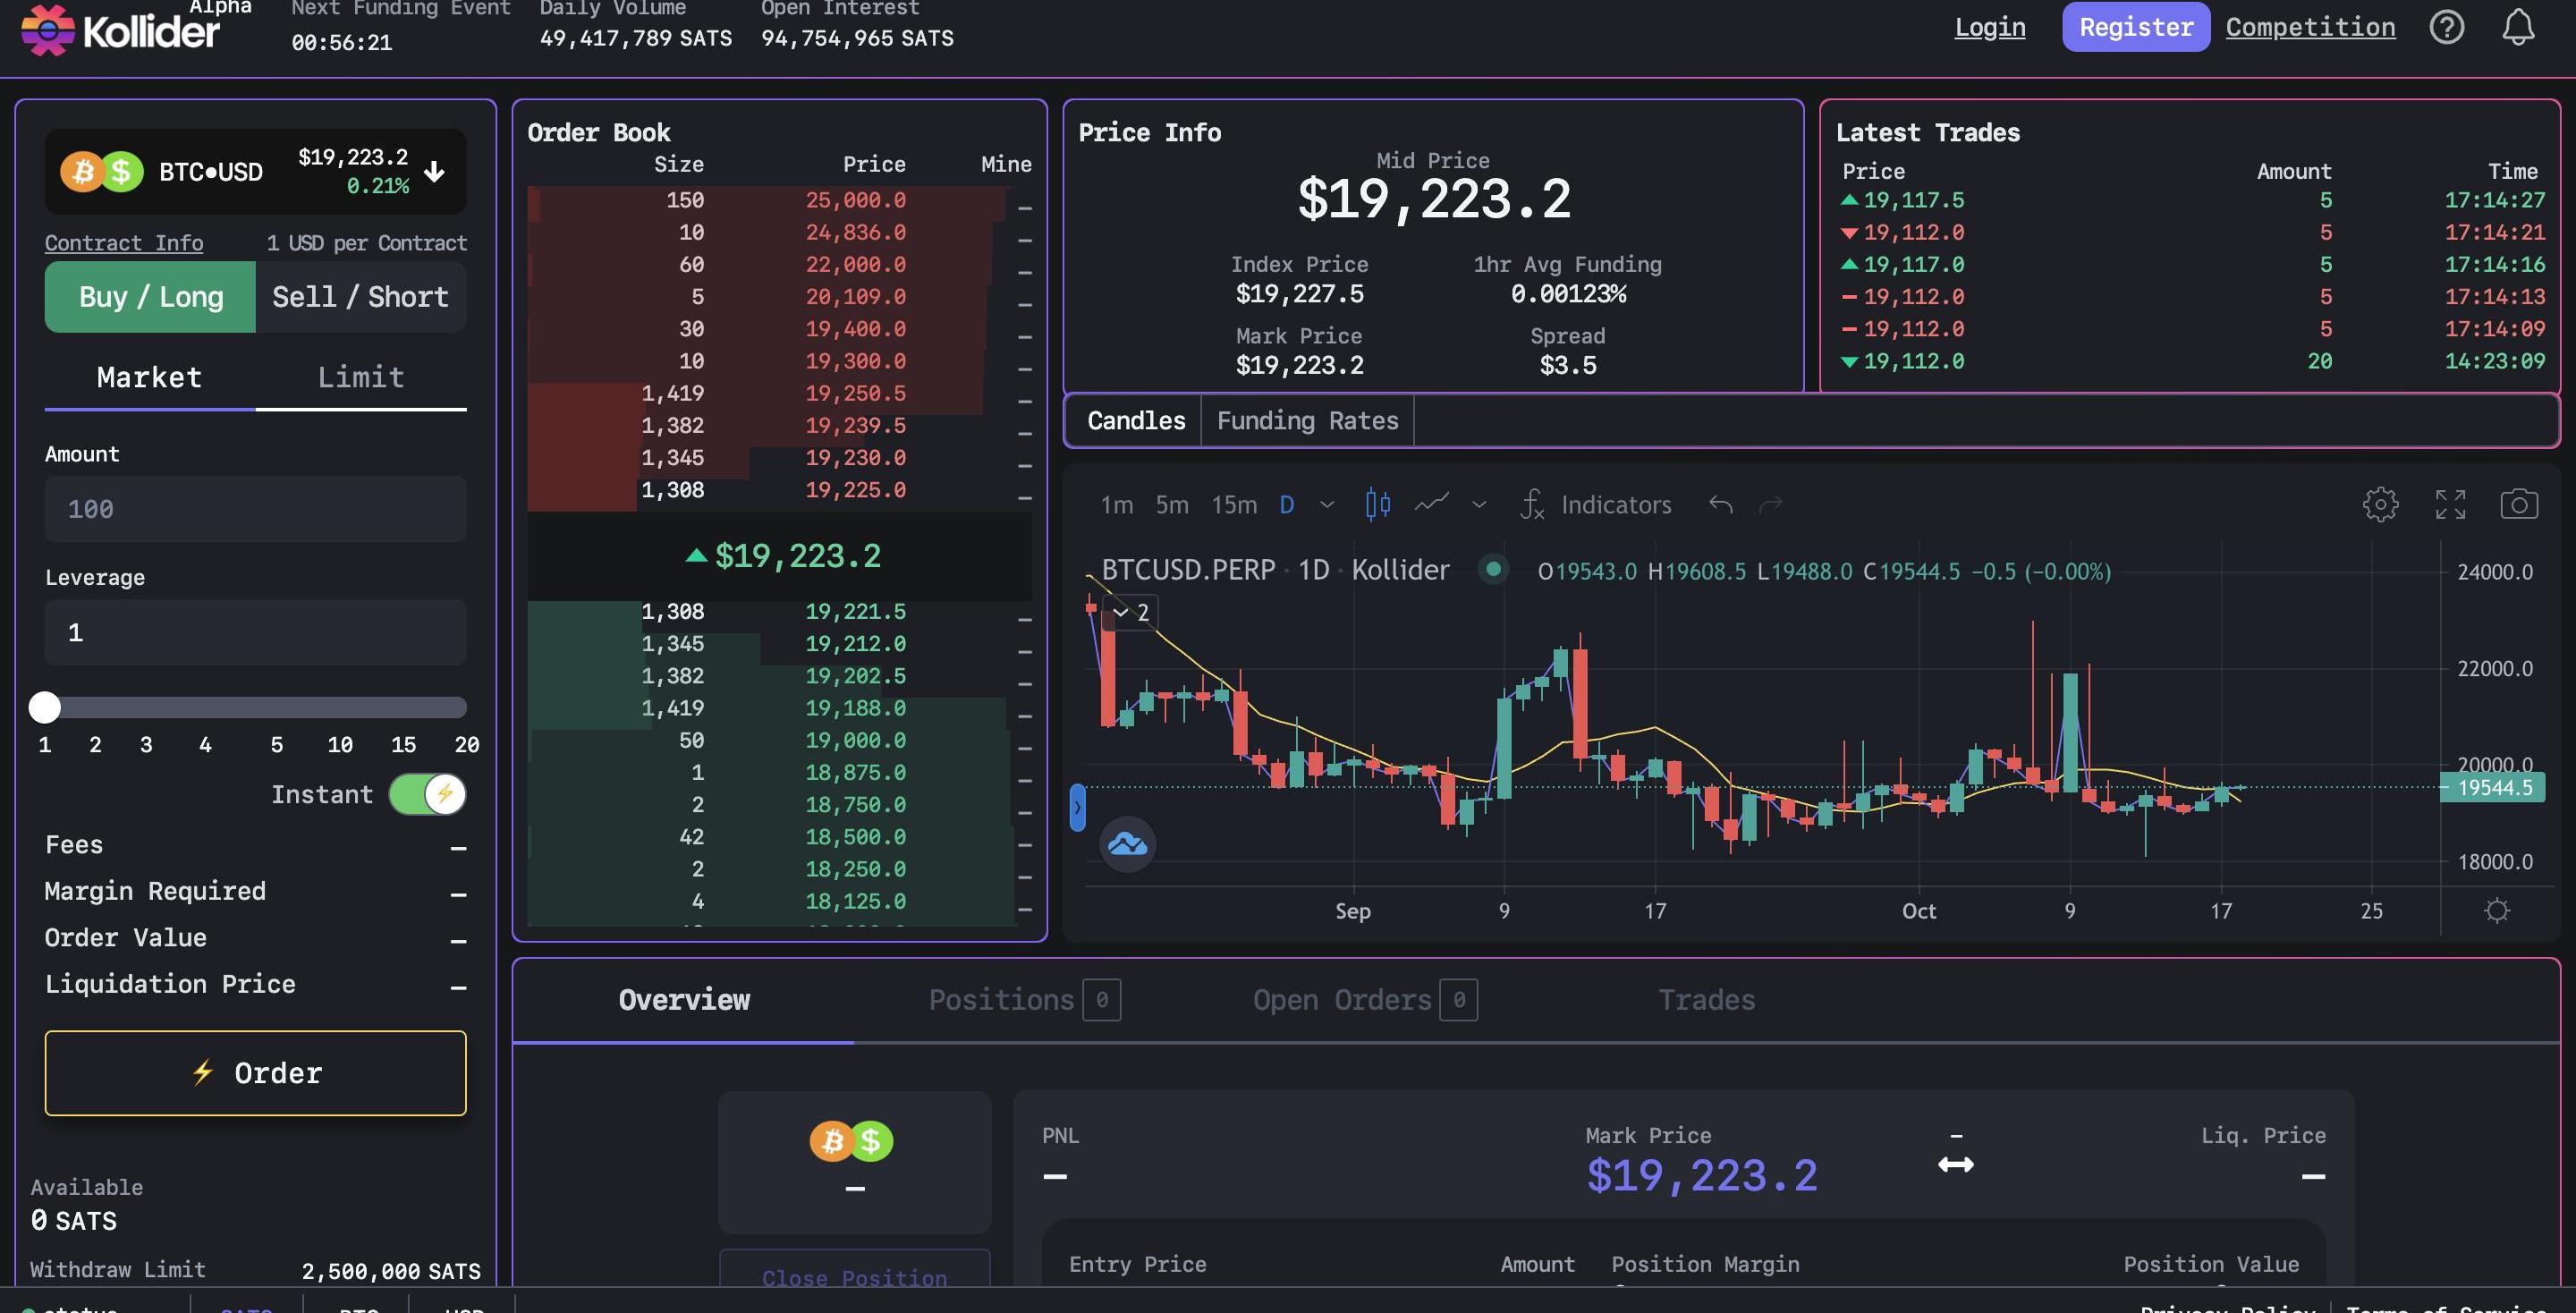Enter fullscreen chart mode
The height and width of the screenshot is (1313, 2576).
pyautogui.click(x=2450, y=504)
